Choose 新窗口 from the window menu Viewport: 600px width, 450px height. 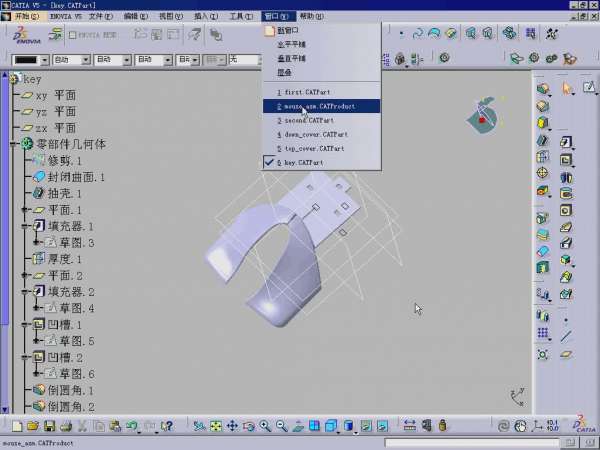tap(321, 30)
